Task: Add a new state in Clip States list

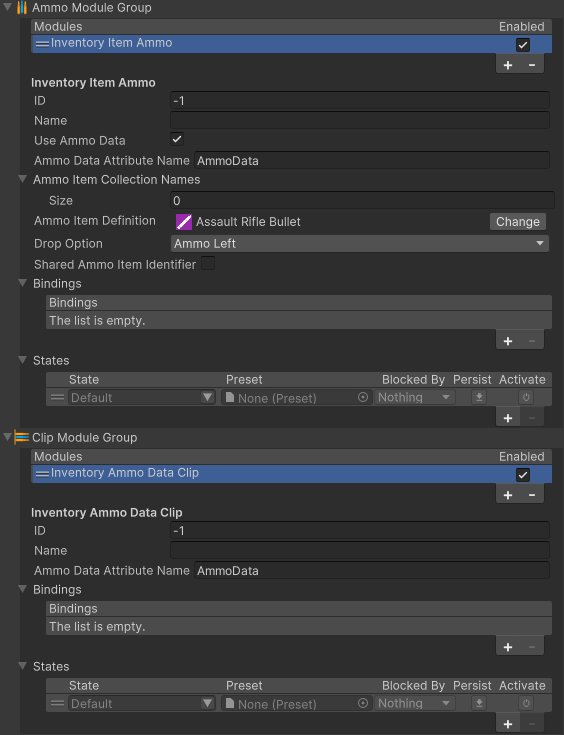Action: tap(508, 724)
